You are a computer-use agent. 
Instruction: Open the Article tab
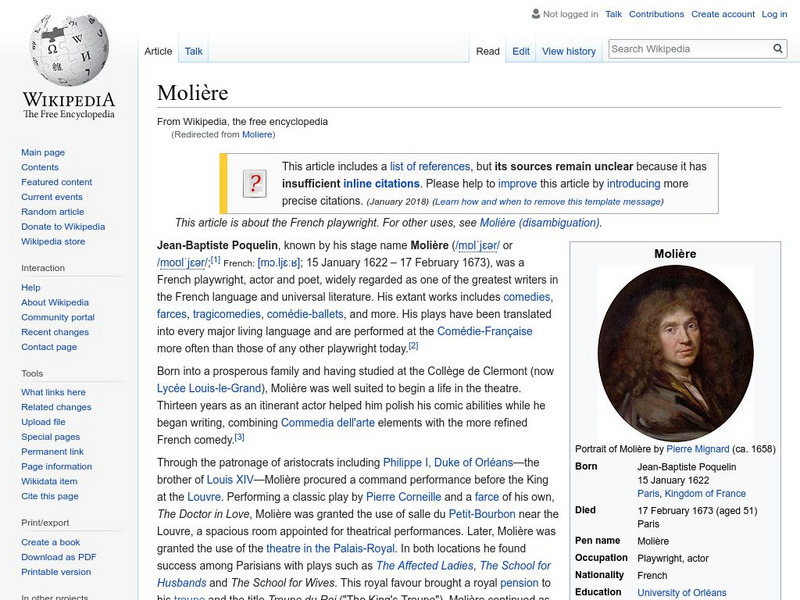pyautogui.click(x=158, y=51)
